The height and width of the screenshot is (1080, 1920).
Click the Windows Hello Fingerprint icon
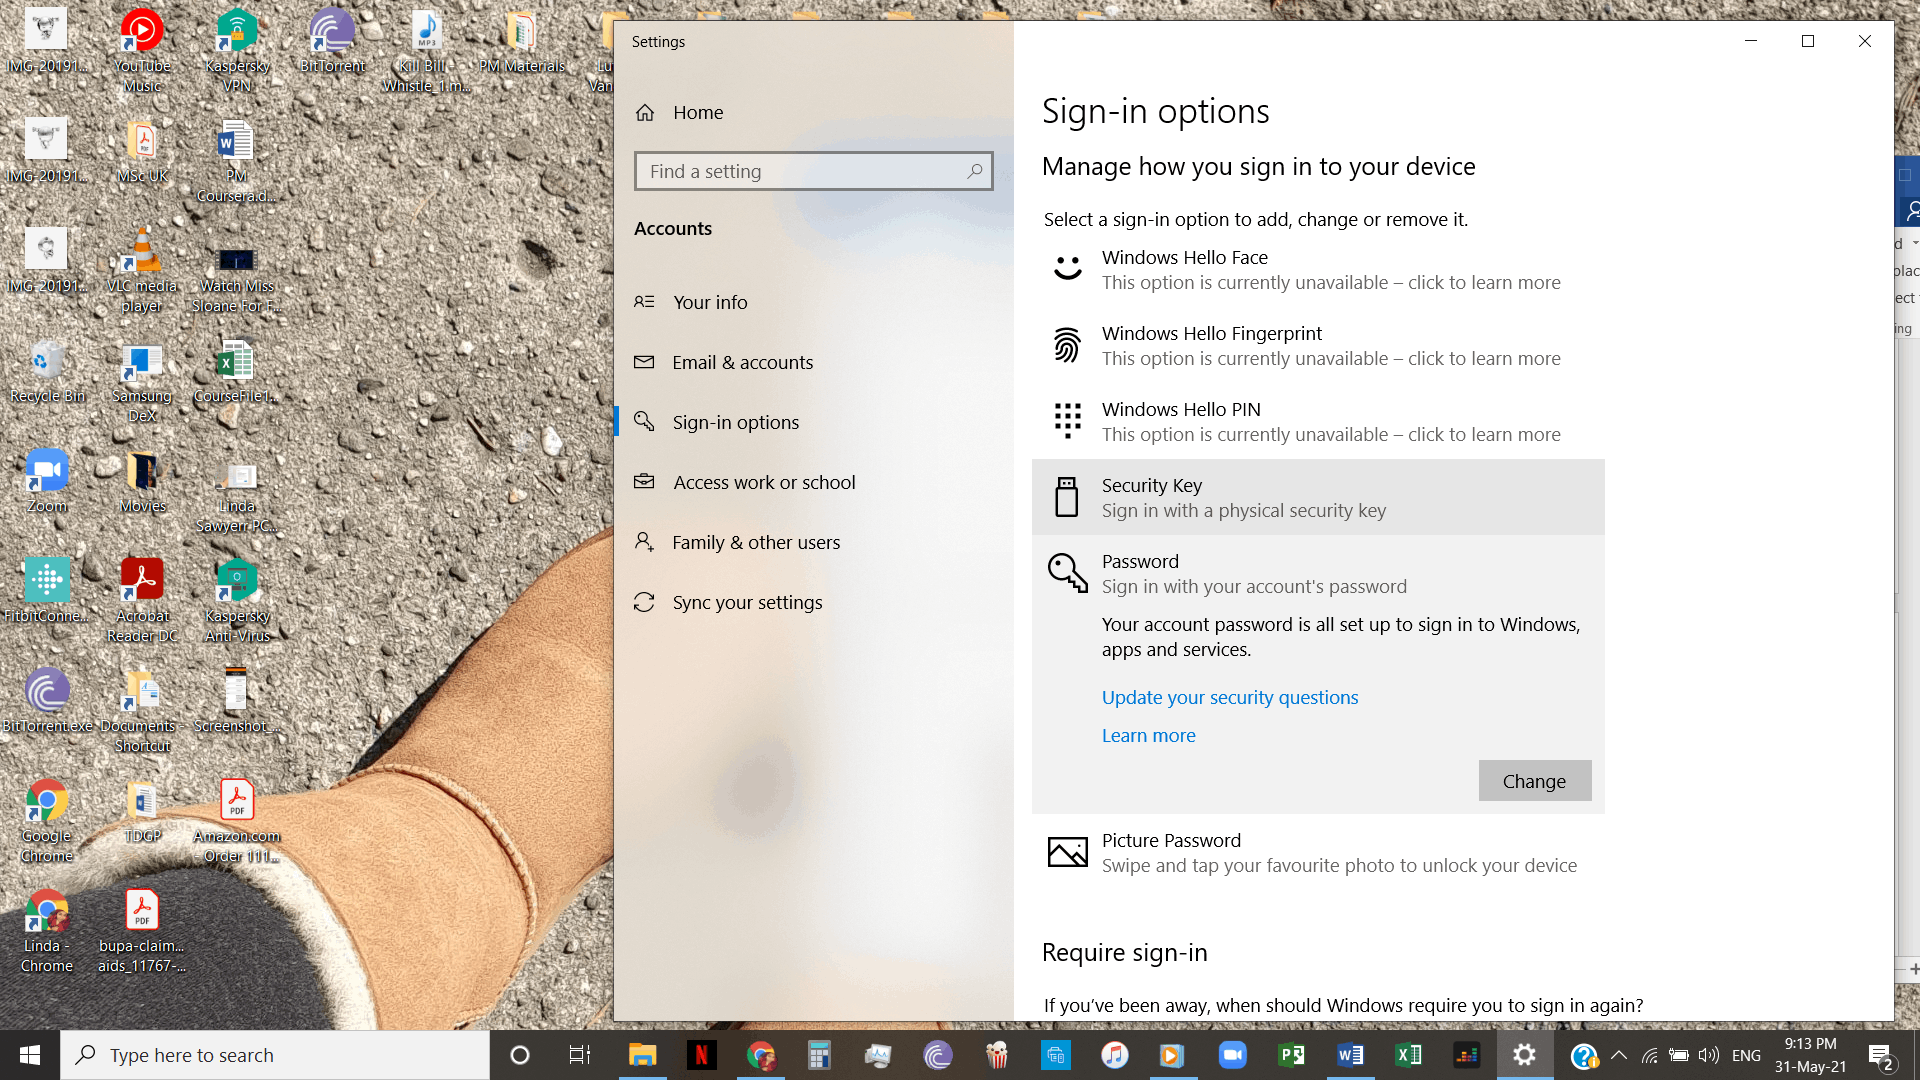(1067, 345)
